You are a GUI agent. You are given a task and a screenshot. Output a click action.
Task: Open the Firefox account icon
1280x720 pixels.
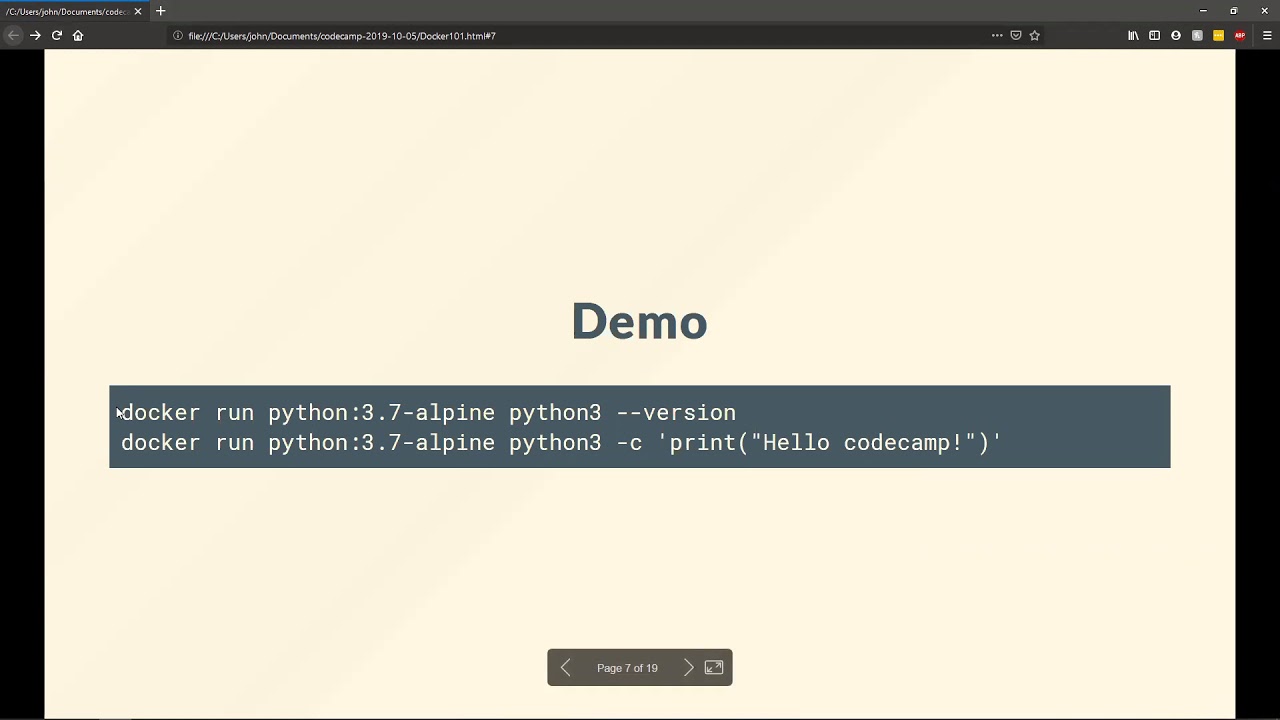tap(1176, 35)
